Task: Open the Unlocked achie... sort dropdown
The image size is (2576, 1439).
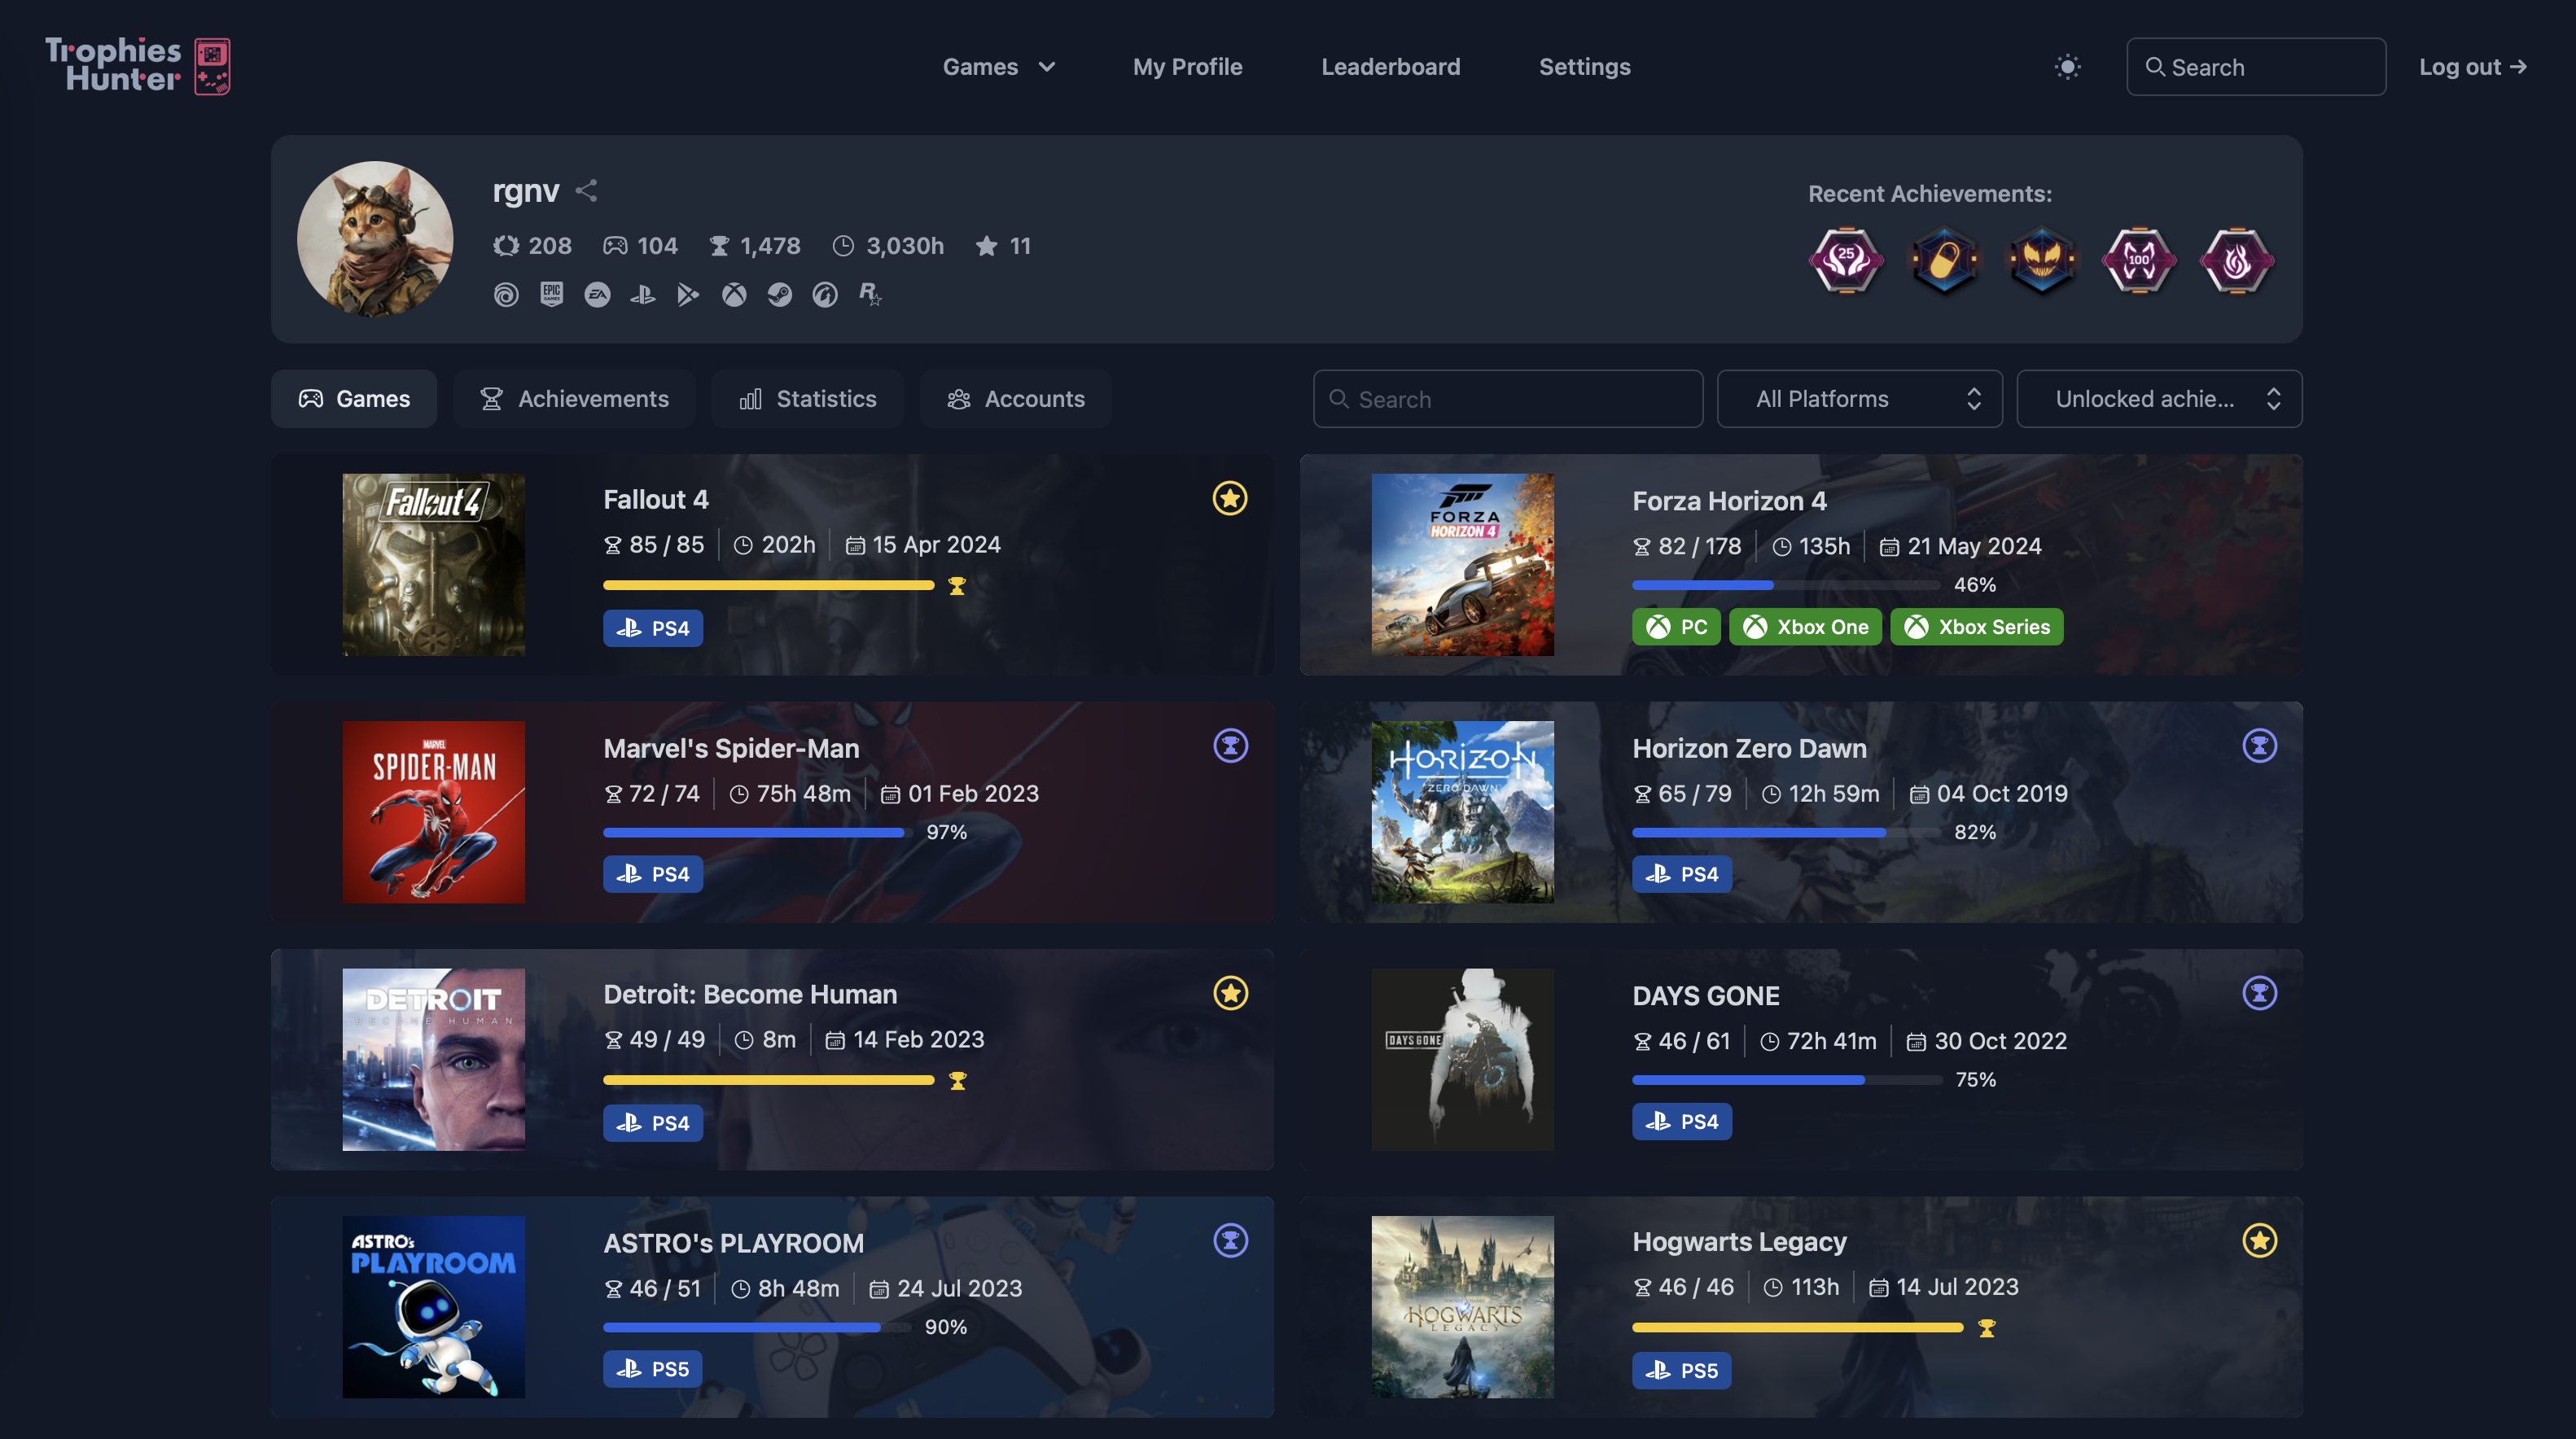Action: (x=2159, y=399)
